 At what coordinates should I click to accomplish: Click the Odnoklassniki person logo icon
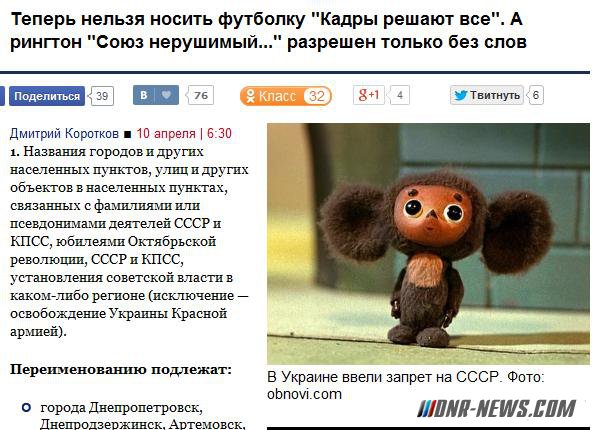tap(250, 96)
